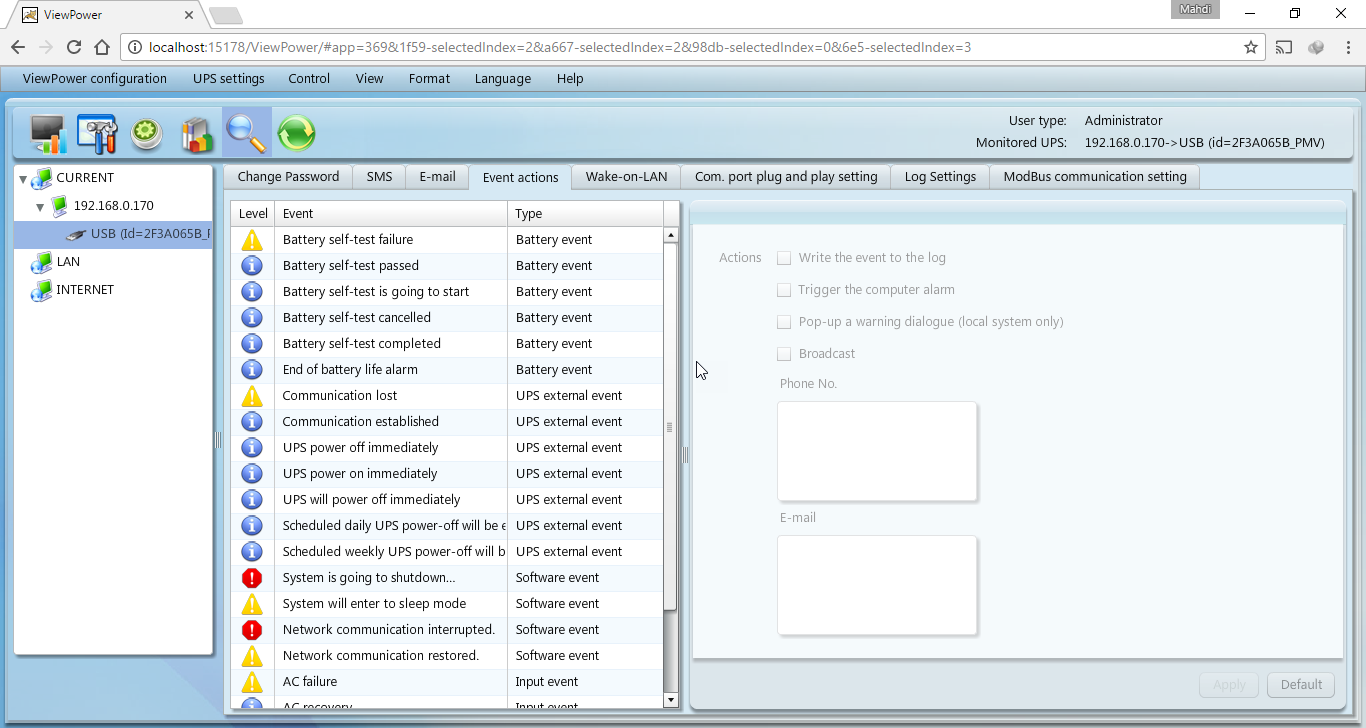Collapse the 192.168.0.170 tree node
This screenshot has height=728, width=1366.
40,207
